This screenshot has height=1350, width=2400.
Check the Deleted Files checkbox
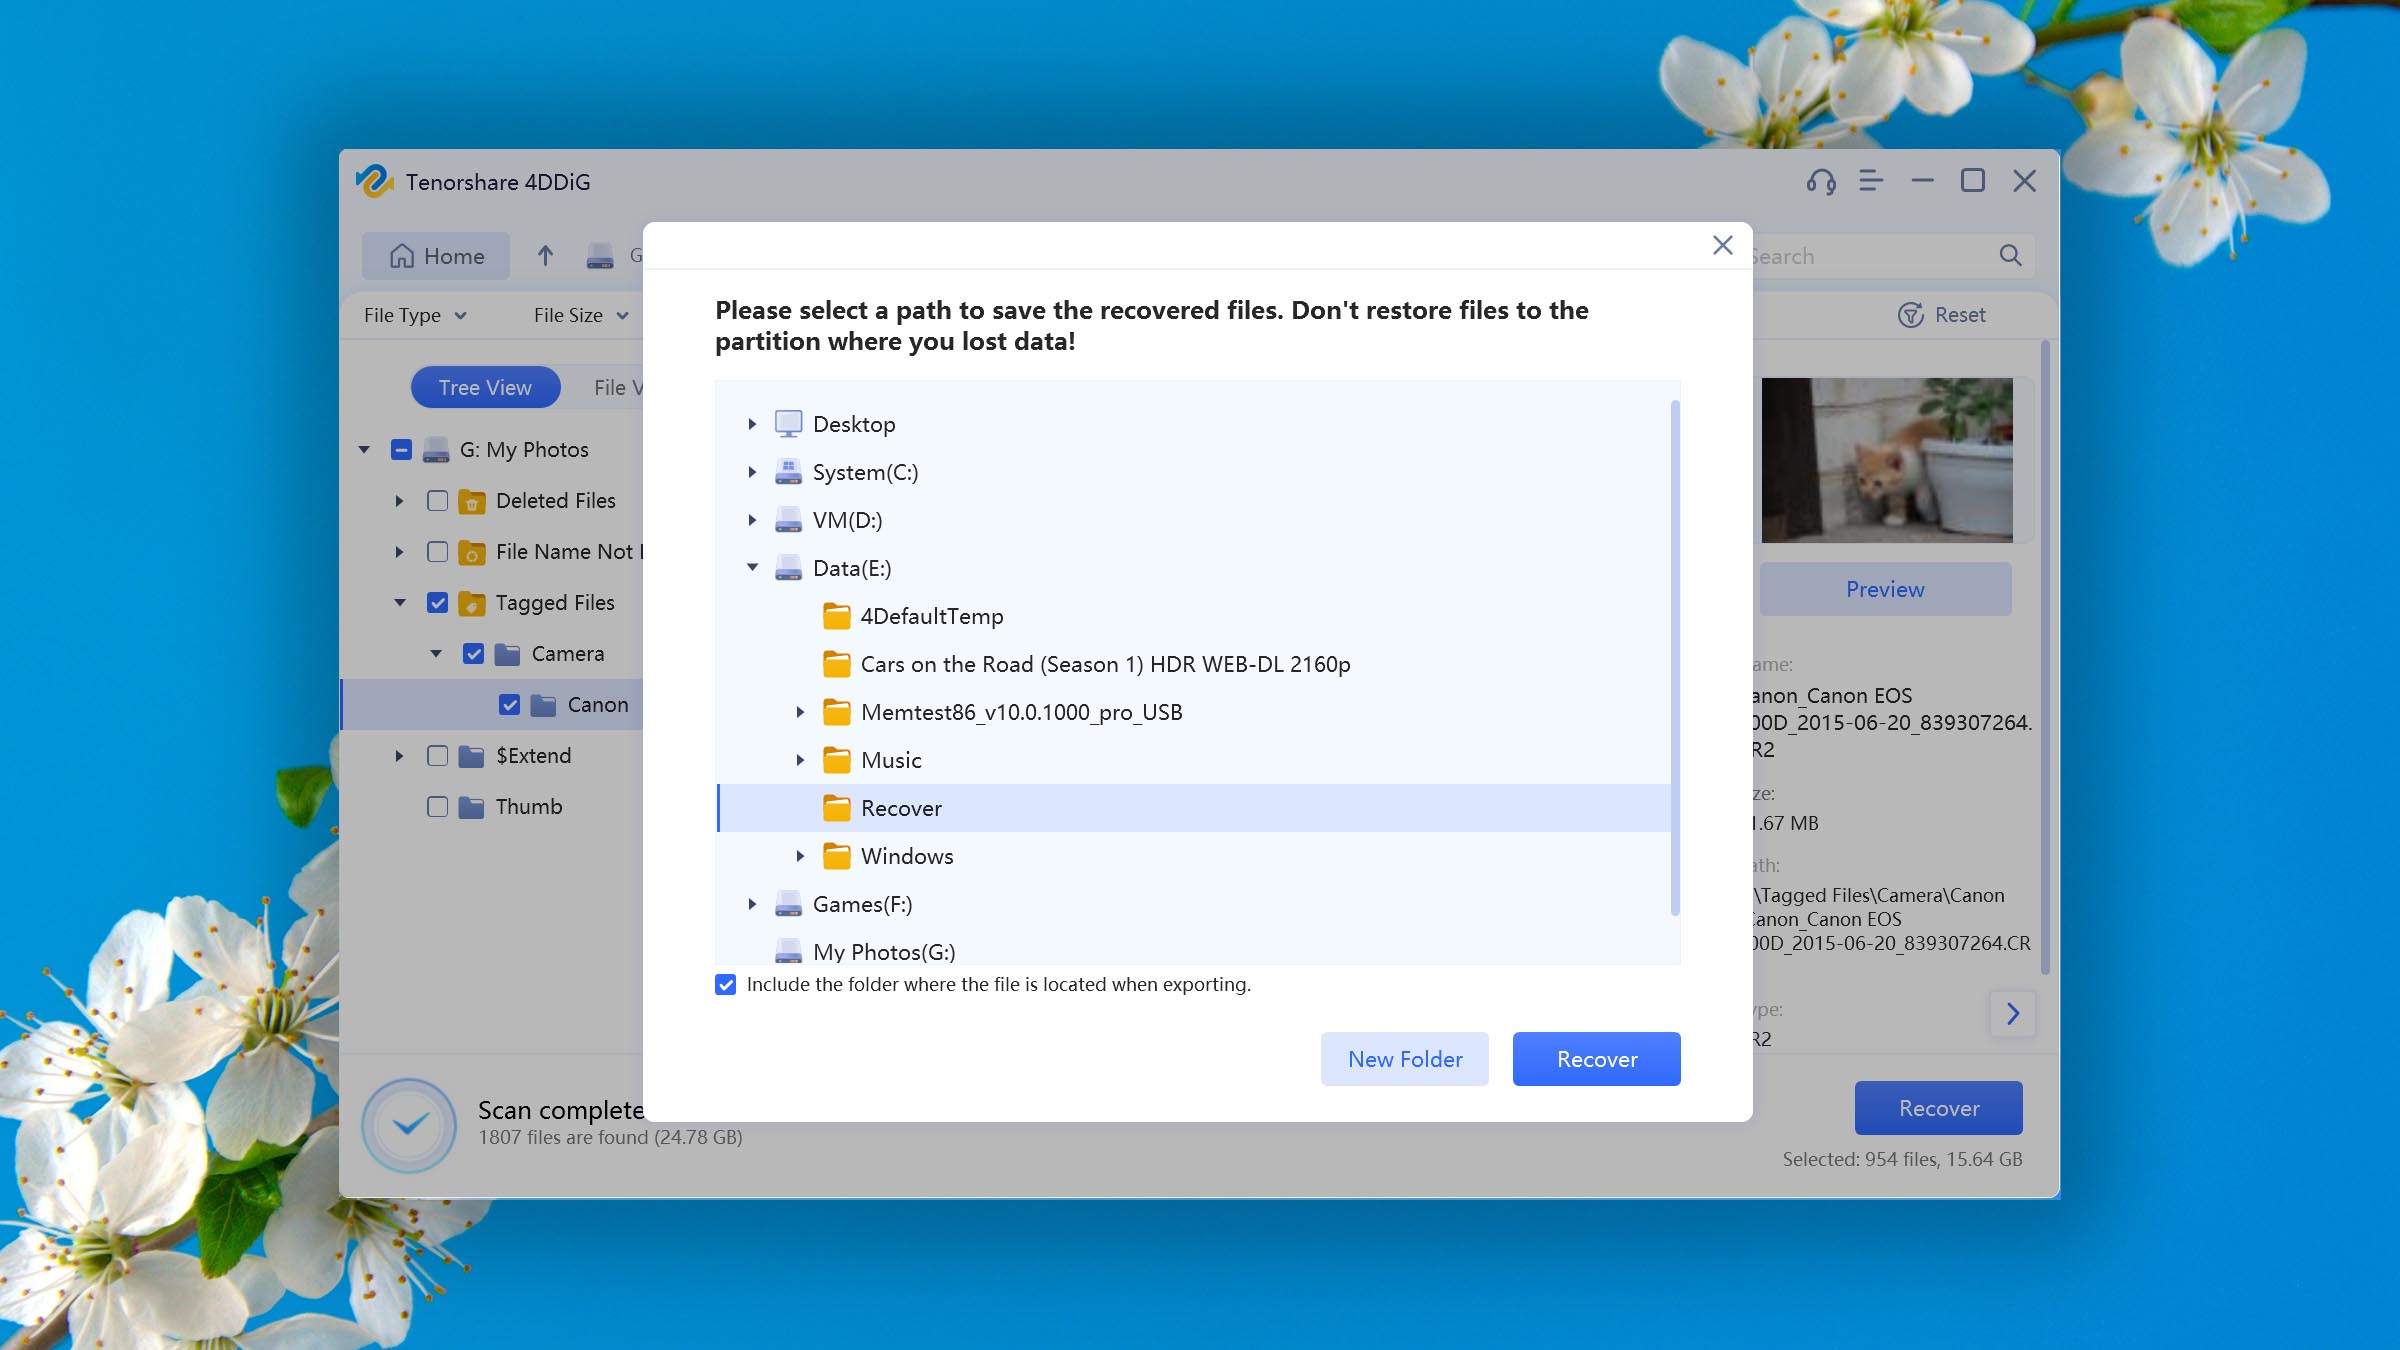[x=437, y=501]
